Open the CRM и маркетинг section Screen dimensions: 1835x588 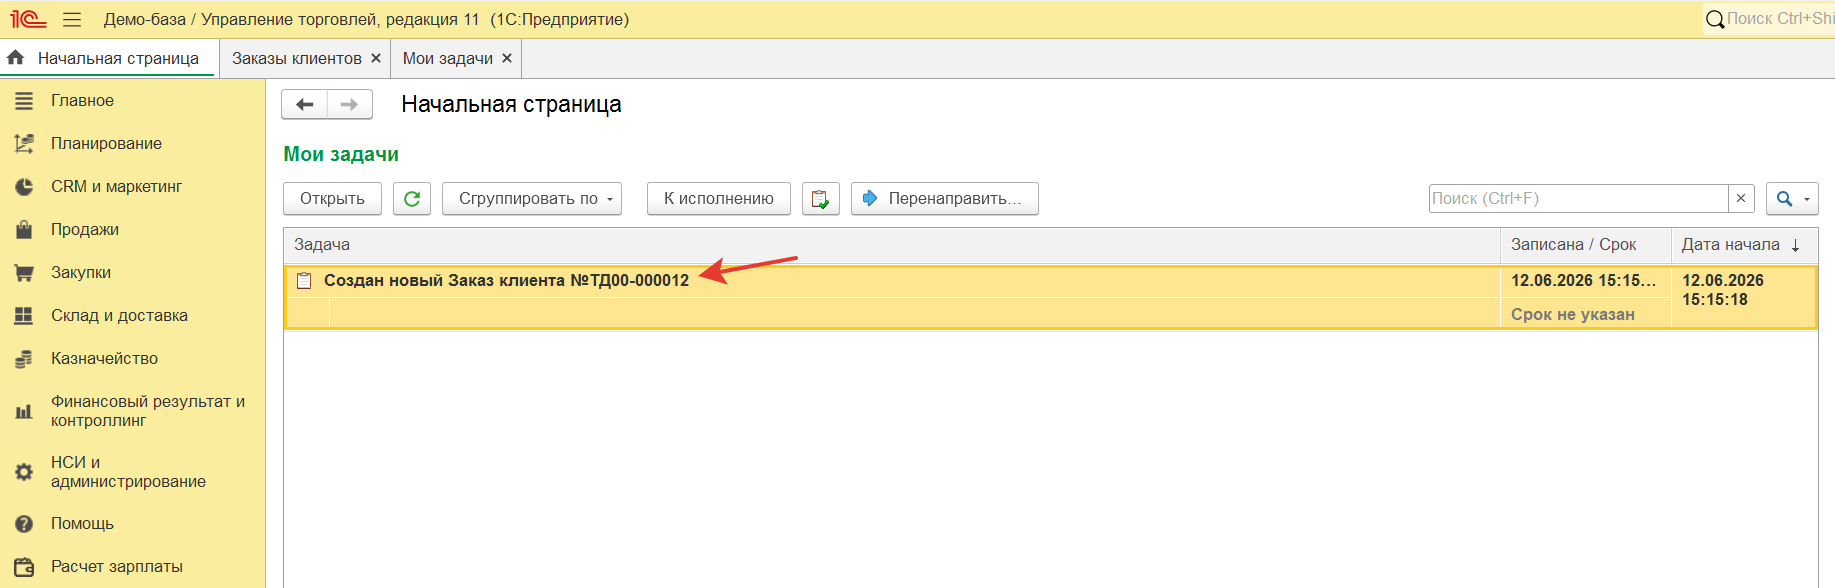pyautogui.click(x=132, y=187)
